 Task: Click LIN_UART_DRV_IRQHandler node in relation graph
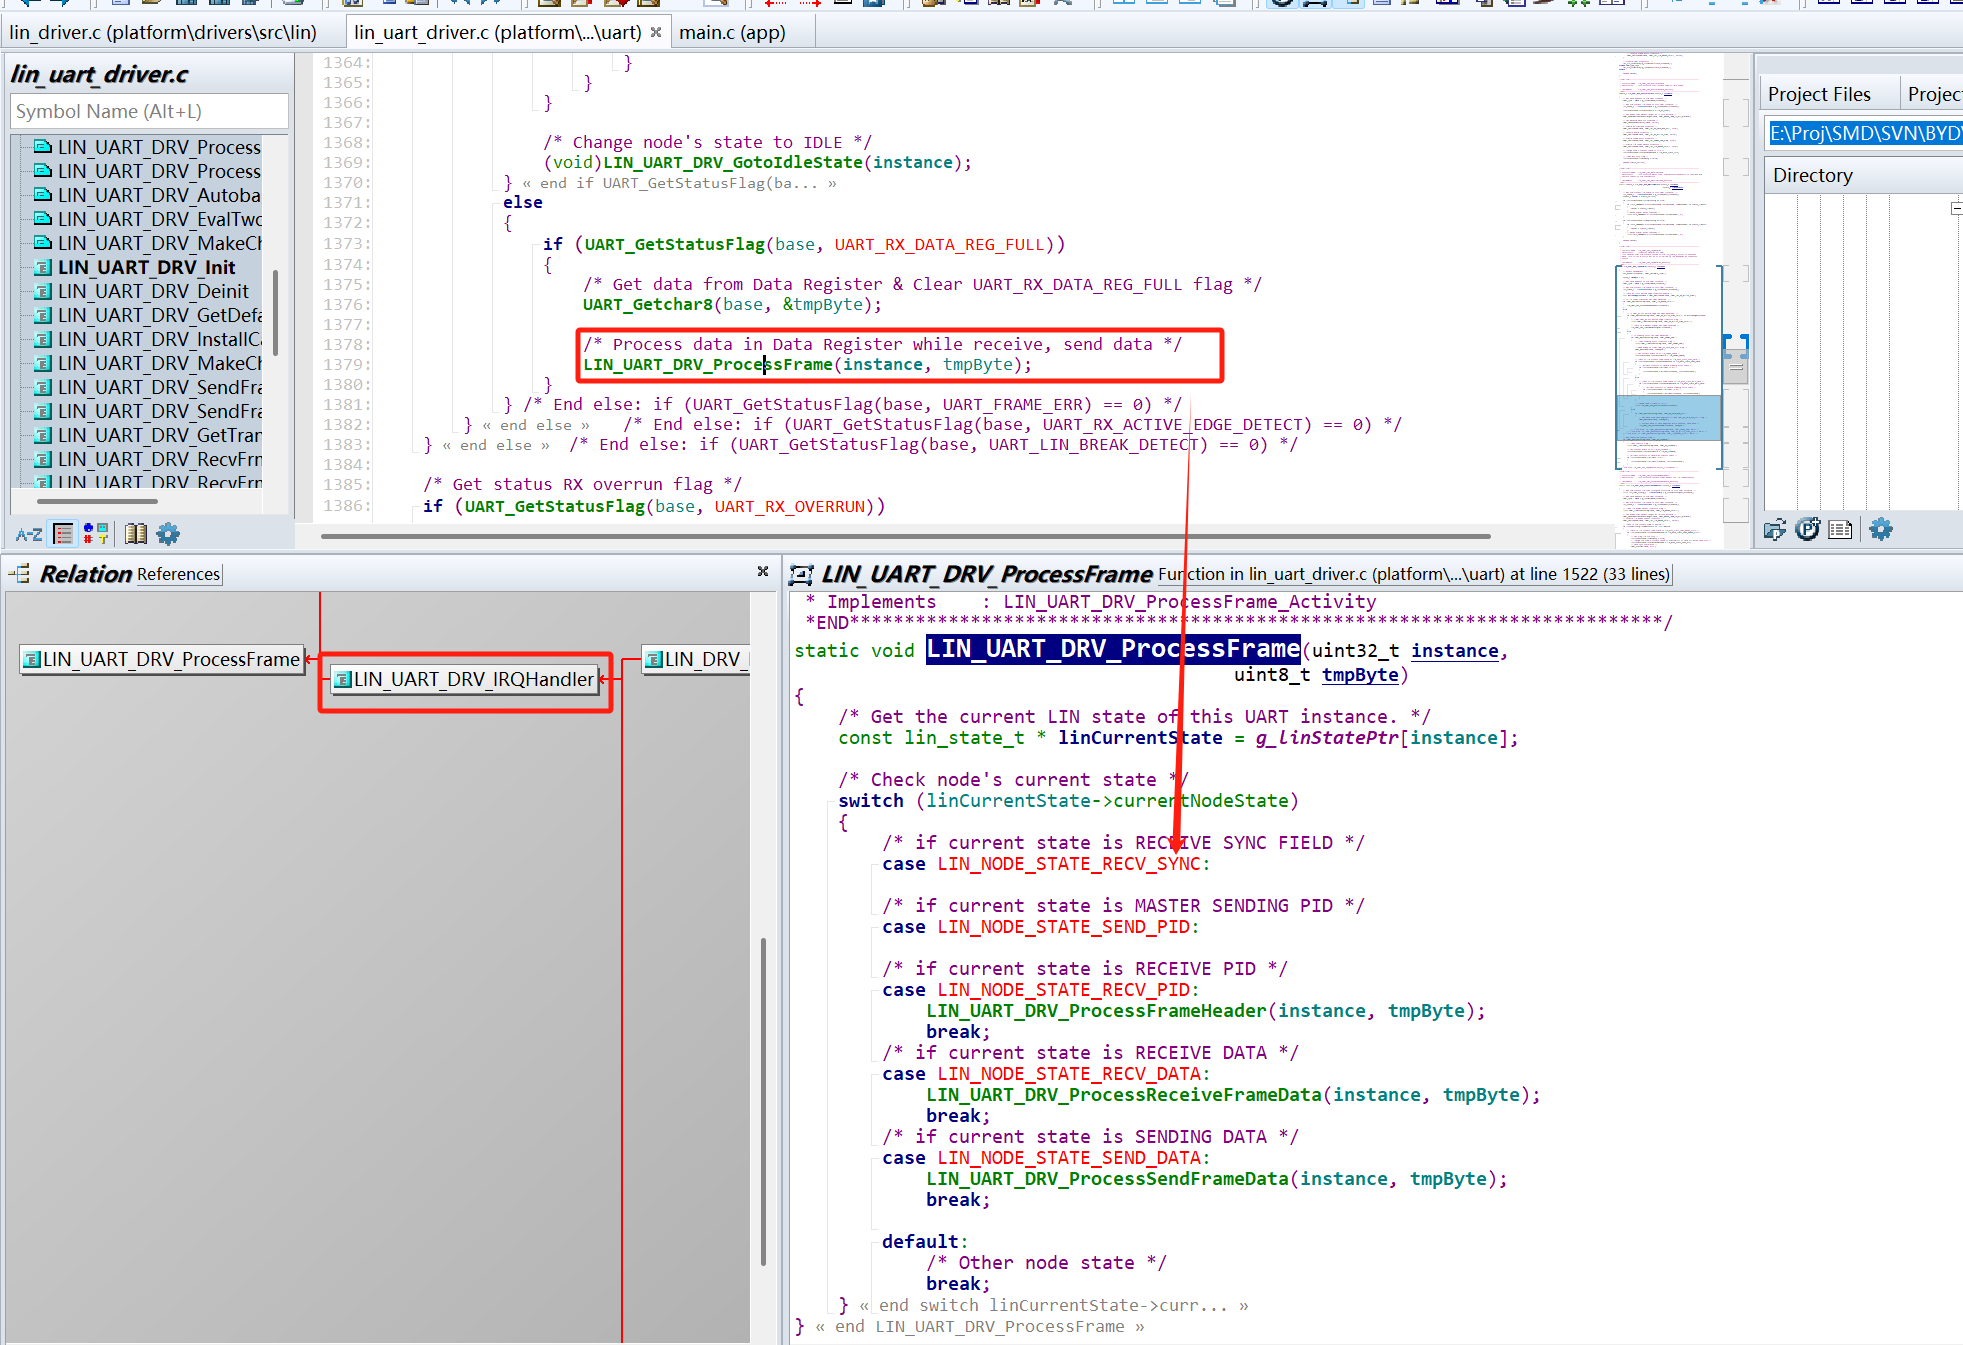pos(465,680)
